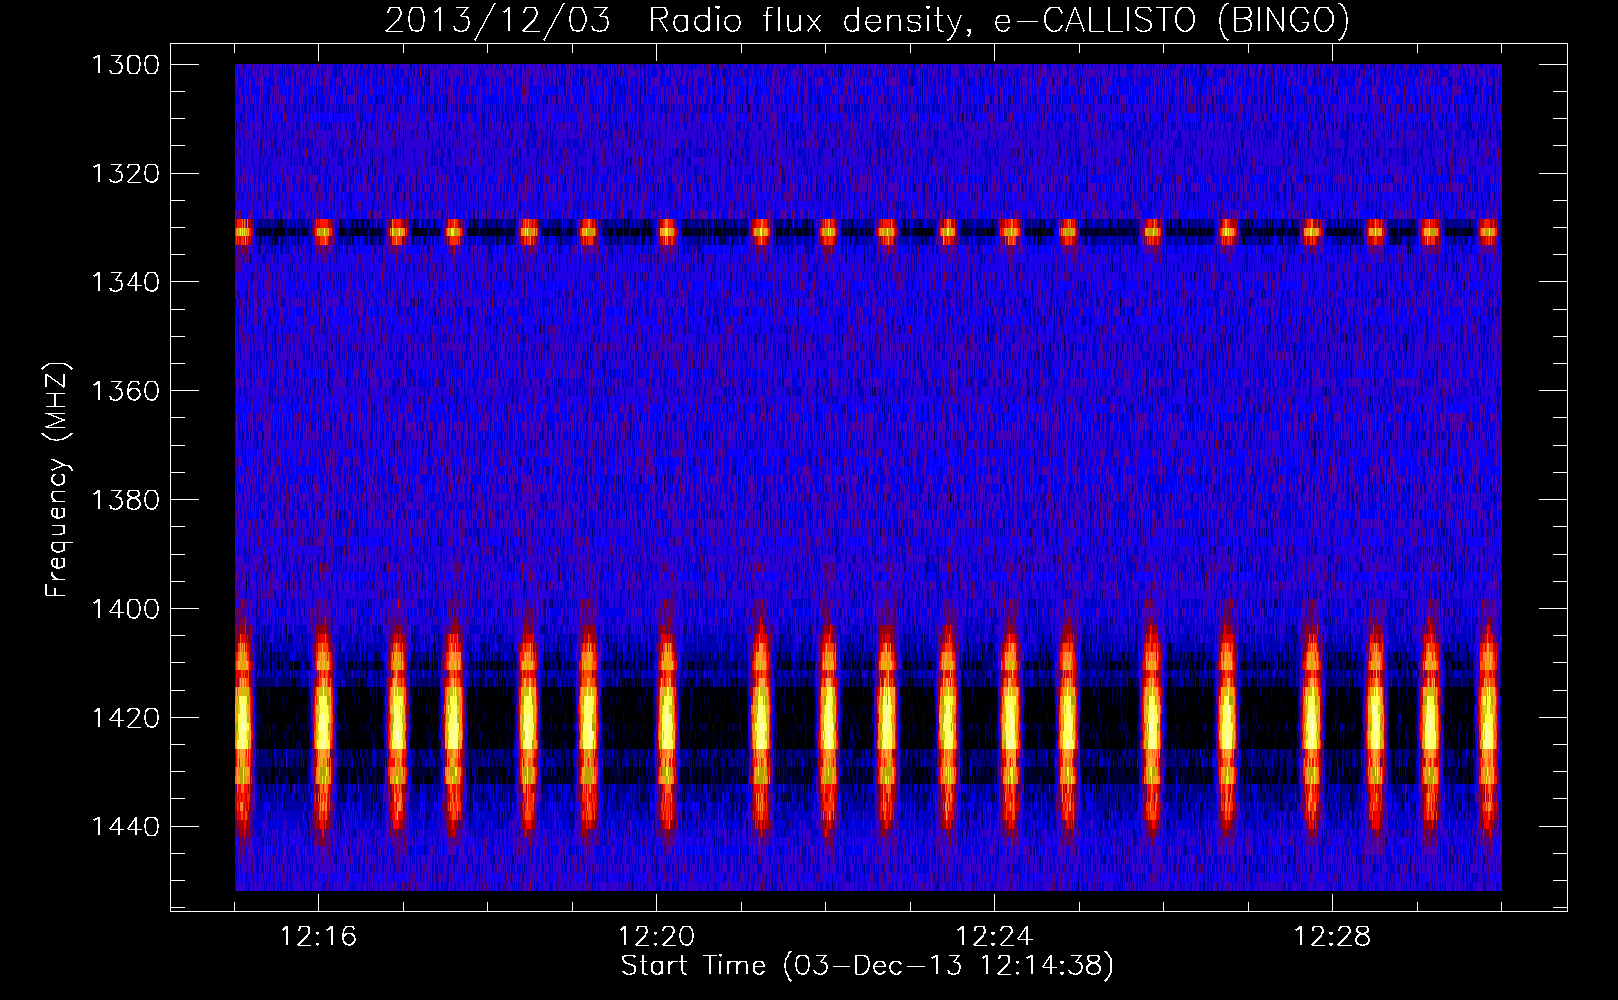
Task: Select the 1420 frequency axis label
Action: click(125, 718)
